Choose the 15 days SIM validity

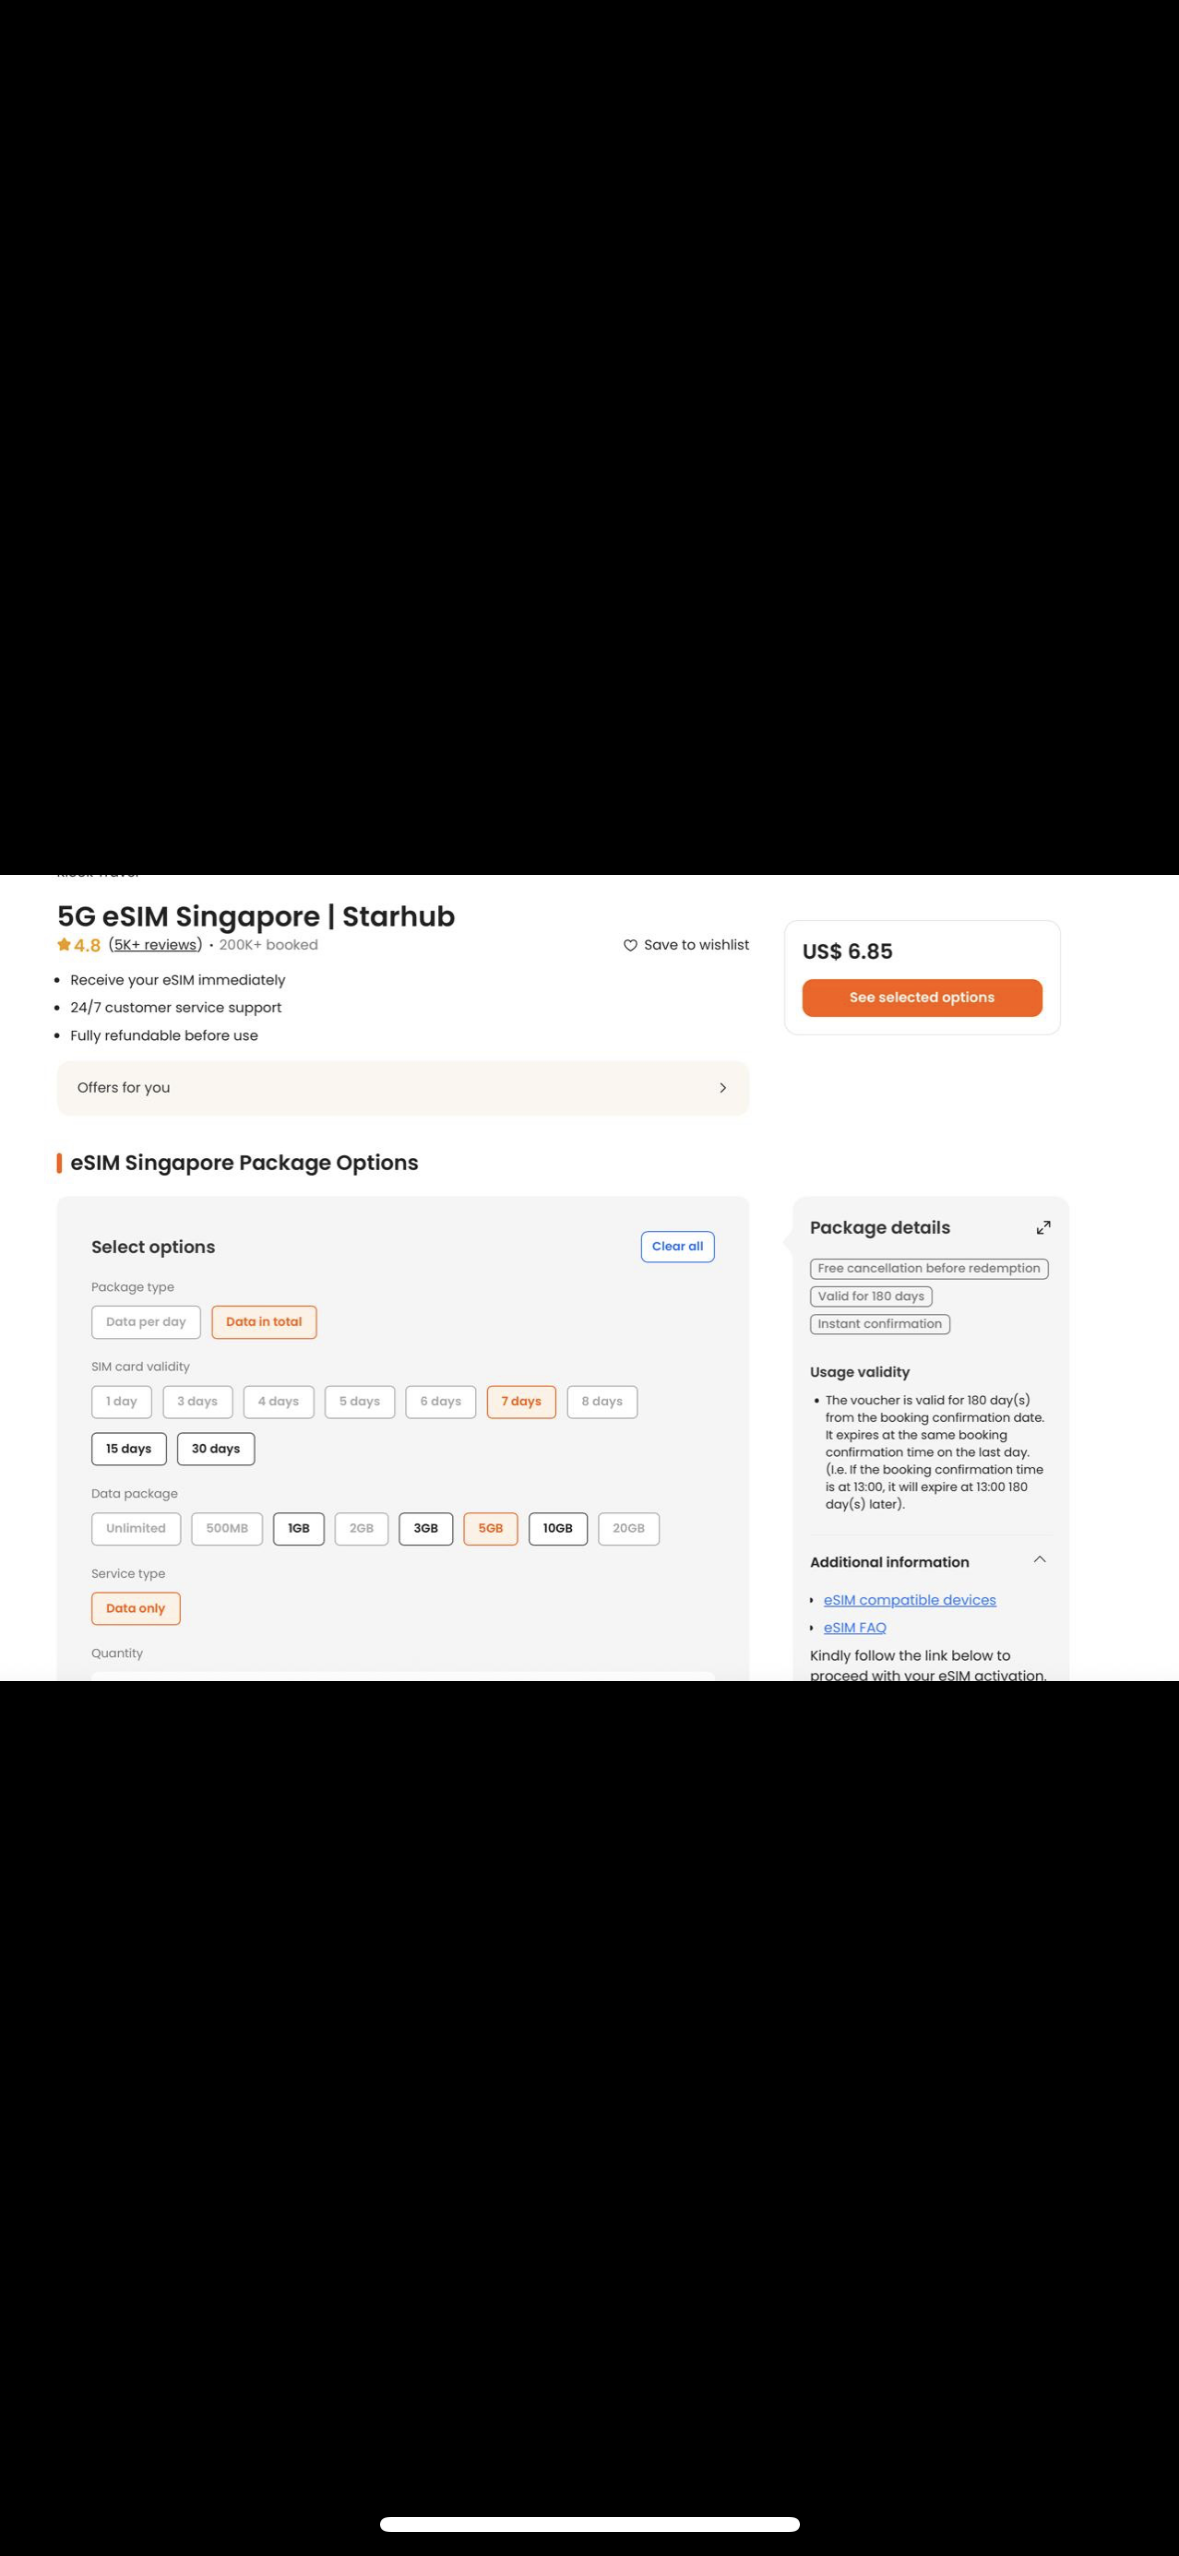point(129,1449)
